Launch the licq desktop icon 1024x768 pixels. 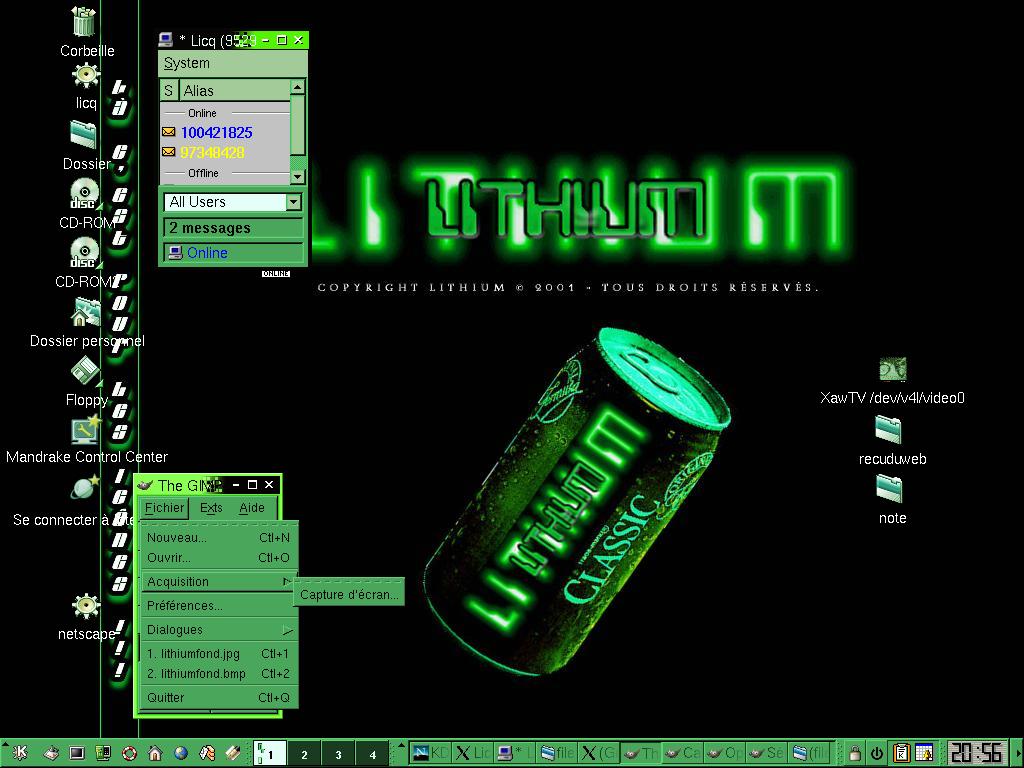click(x=86, y=76)
